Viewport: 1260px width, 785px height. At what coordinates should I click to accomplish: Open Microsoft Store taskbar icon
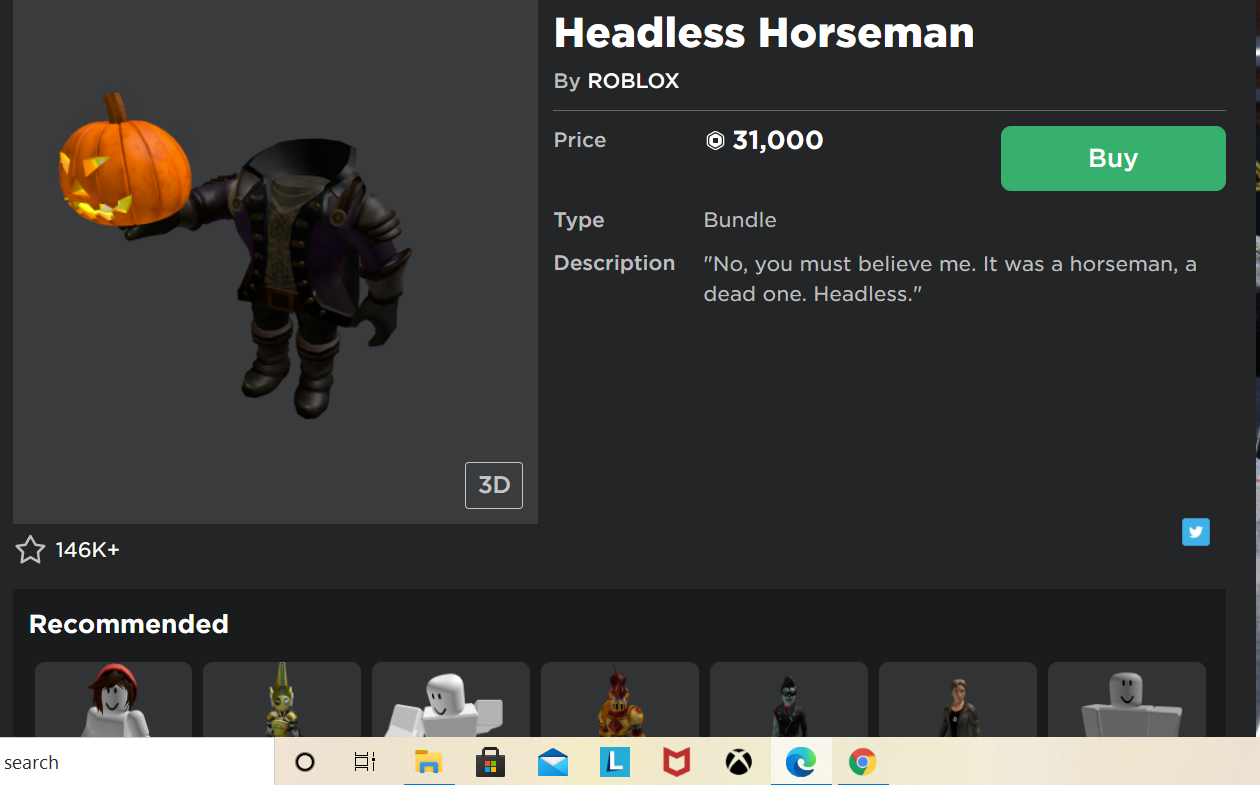tap(490, 763)
